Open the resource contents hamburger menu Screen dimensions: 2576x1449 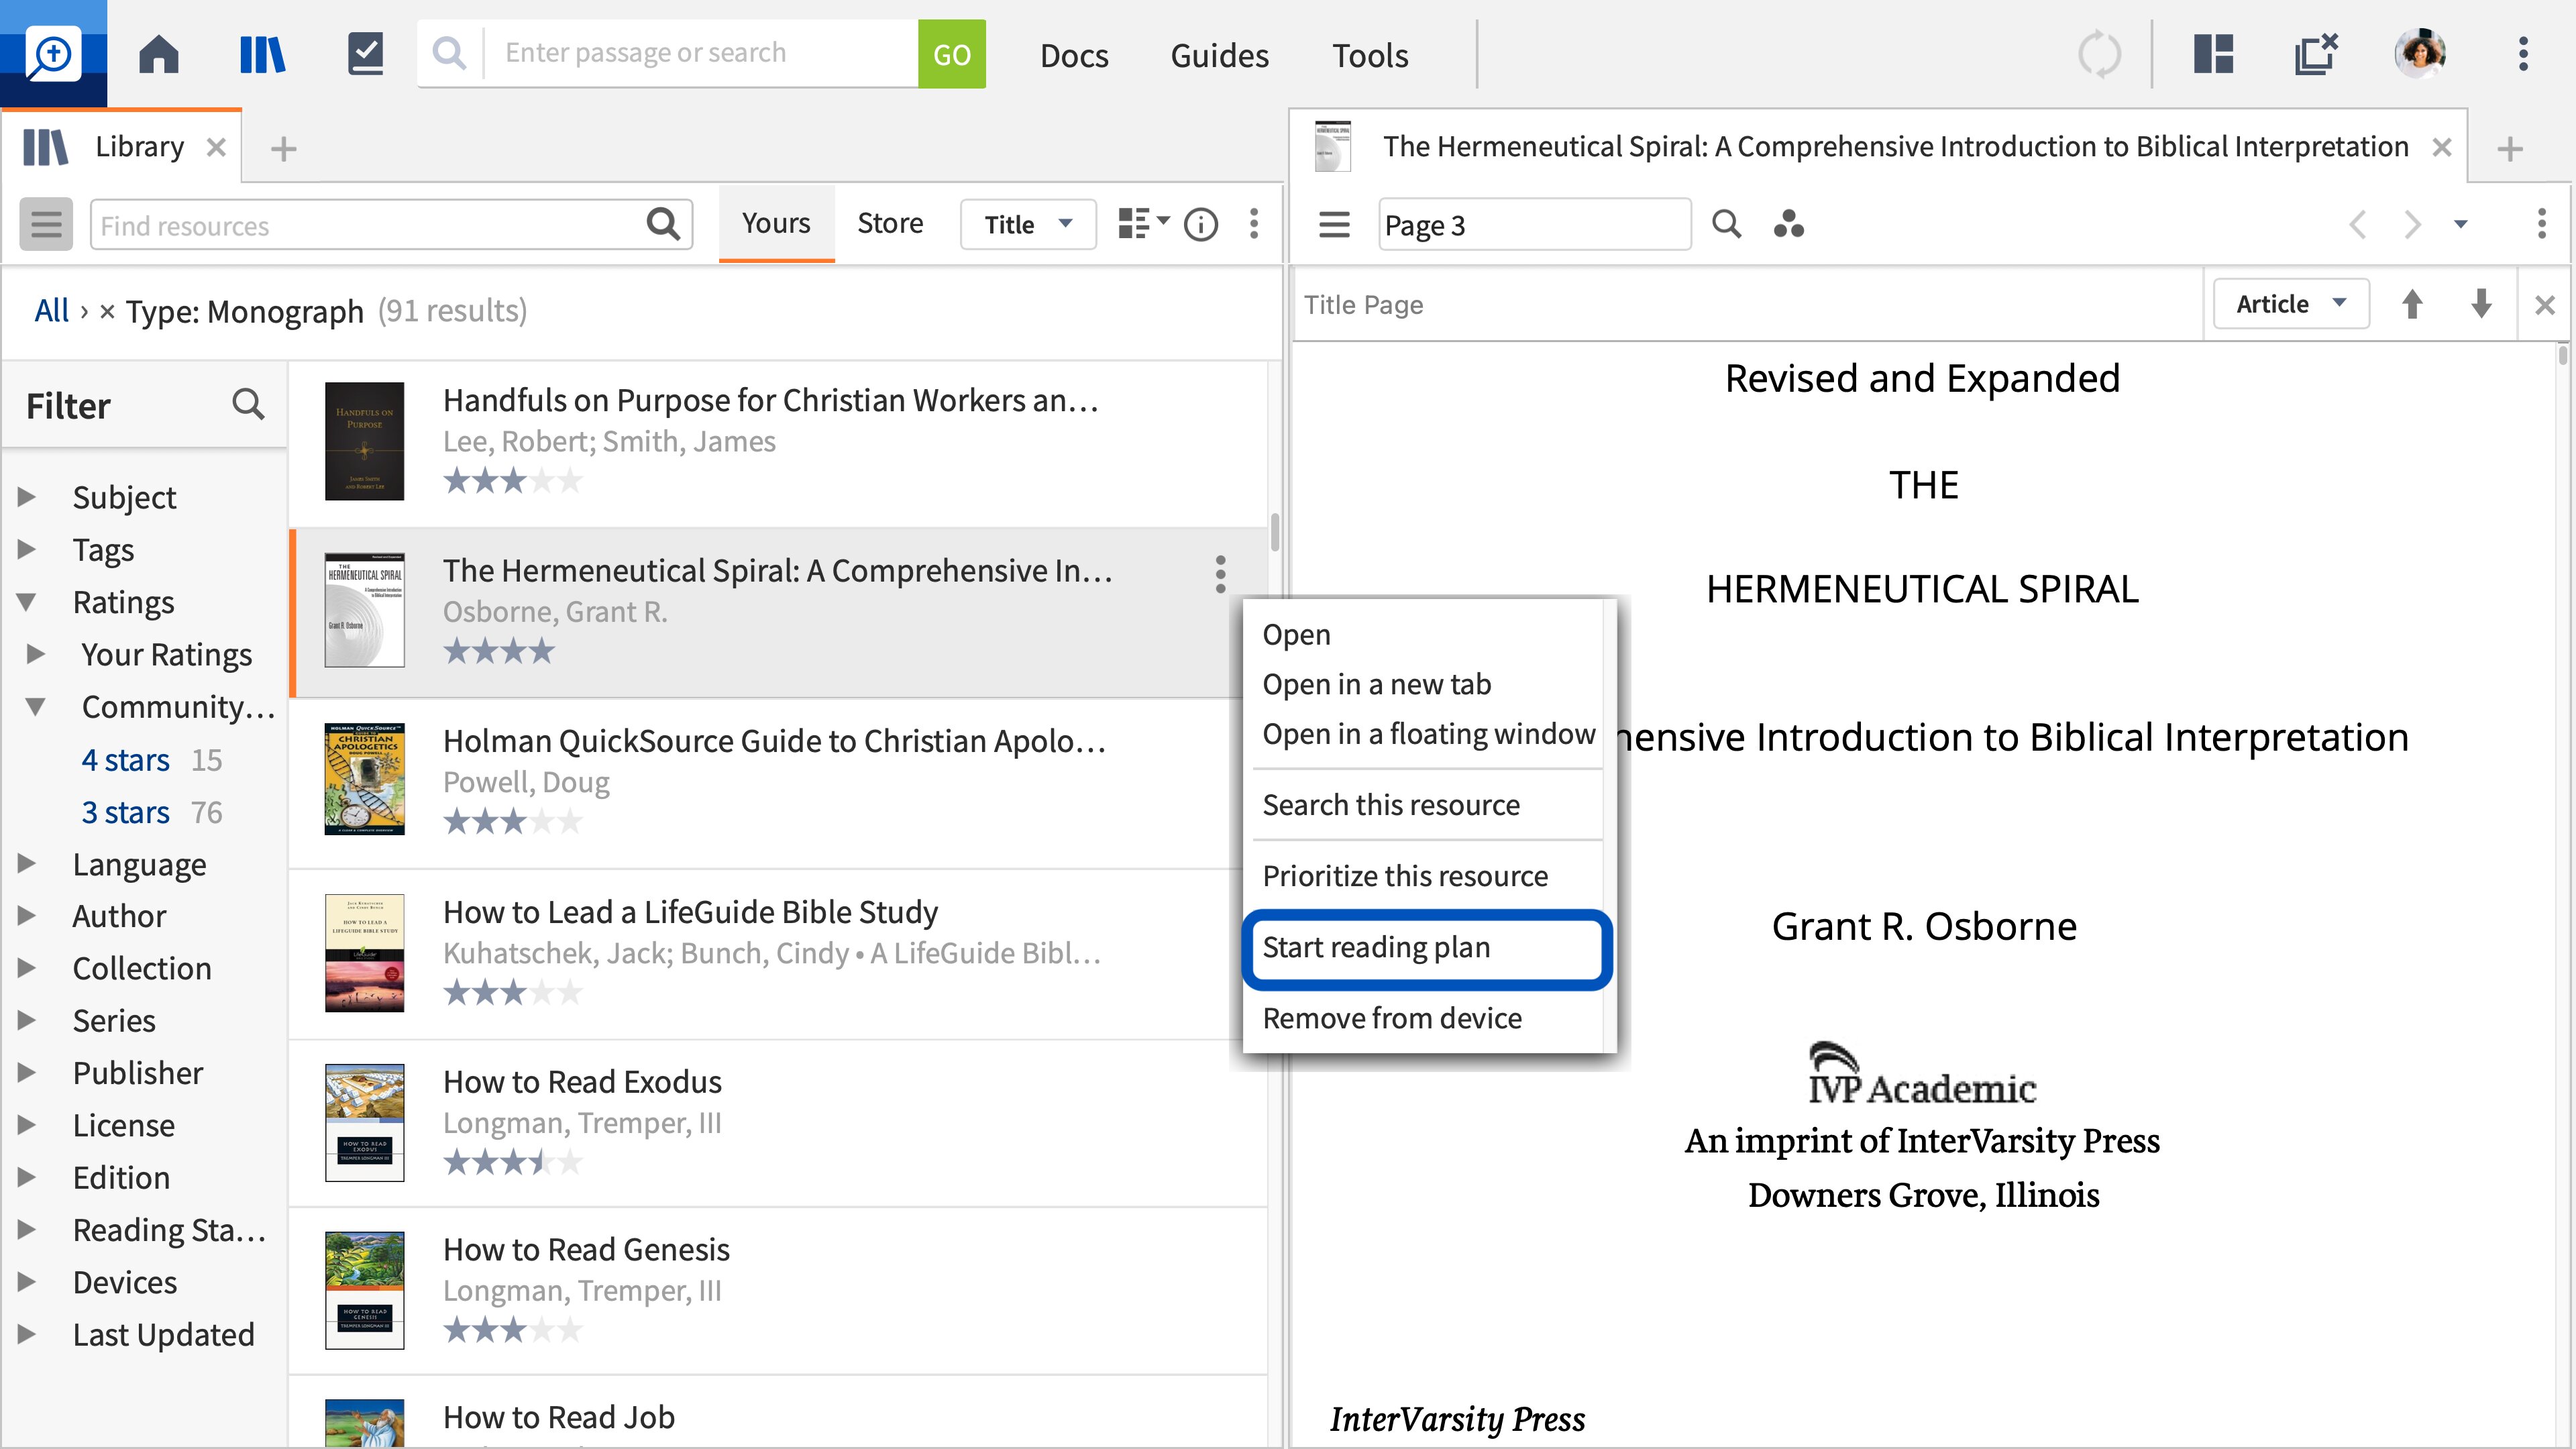(1334, 224)
